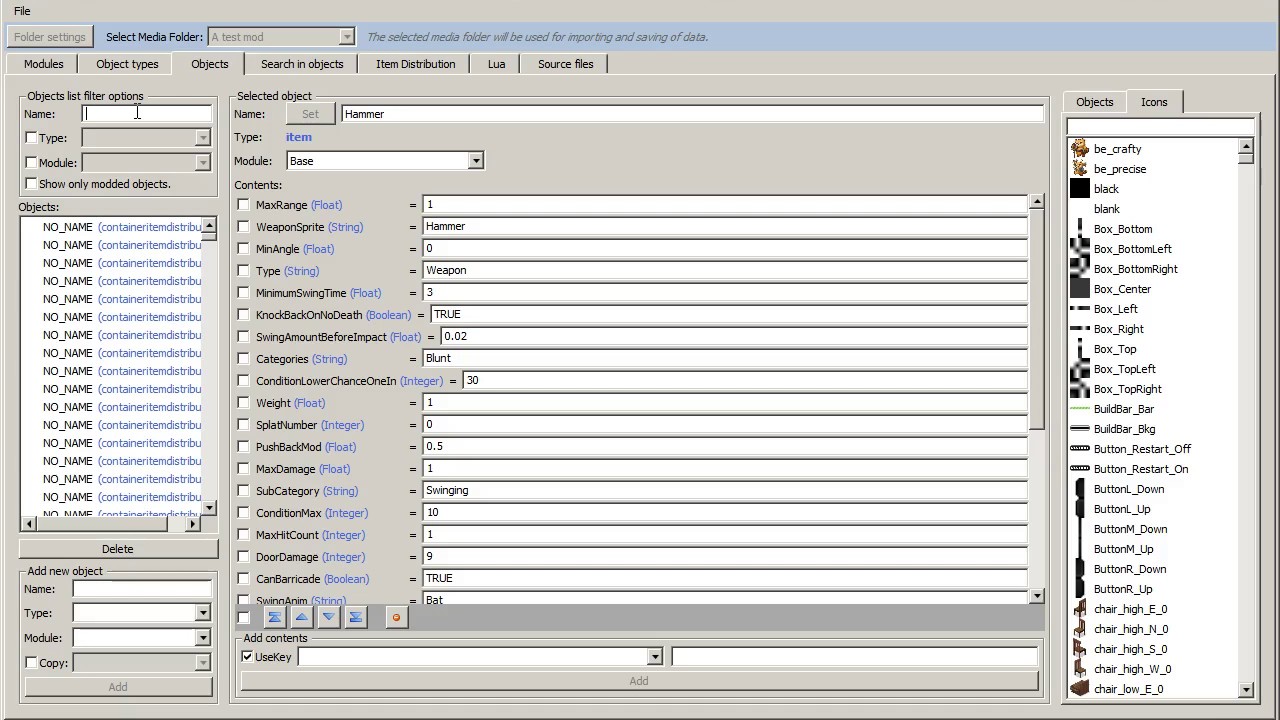Switch to the right-panel Objects tab
The height and width of the screenshot is (720, 1280).
(x=1094, y=102)
